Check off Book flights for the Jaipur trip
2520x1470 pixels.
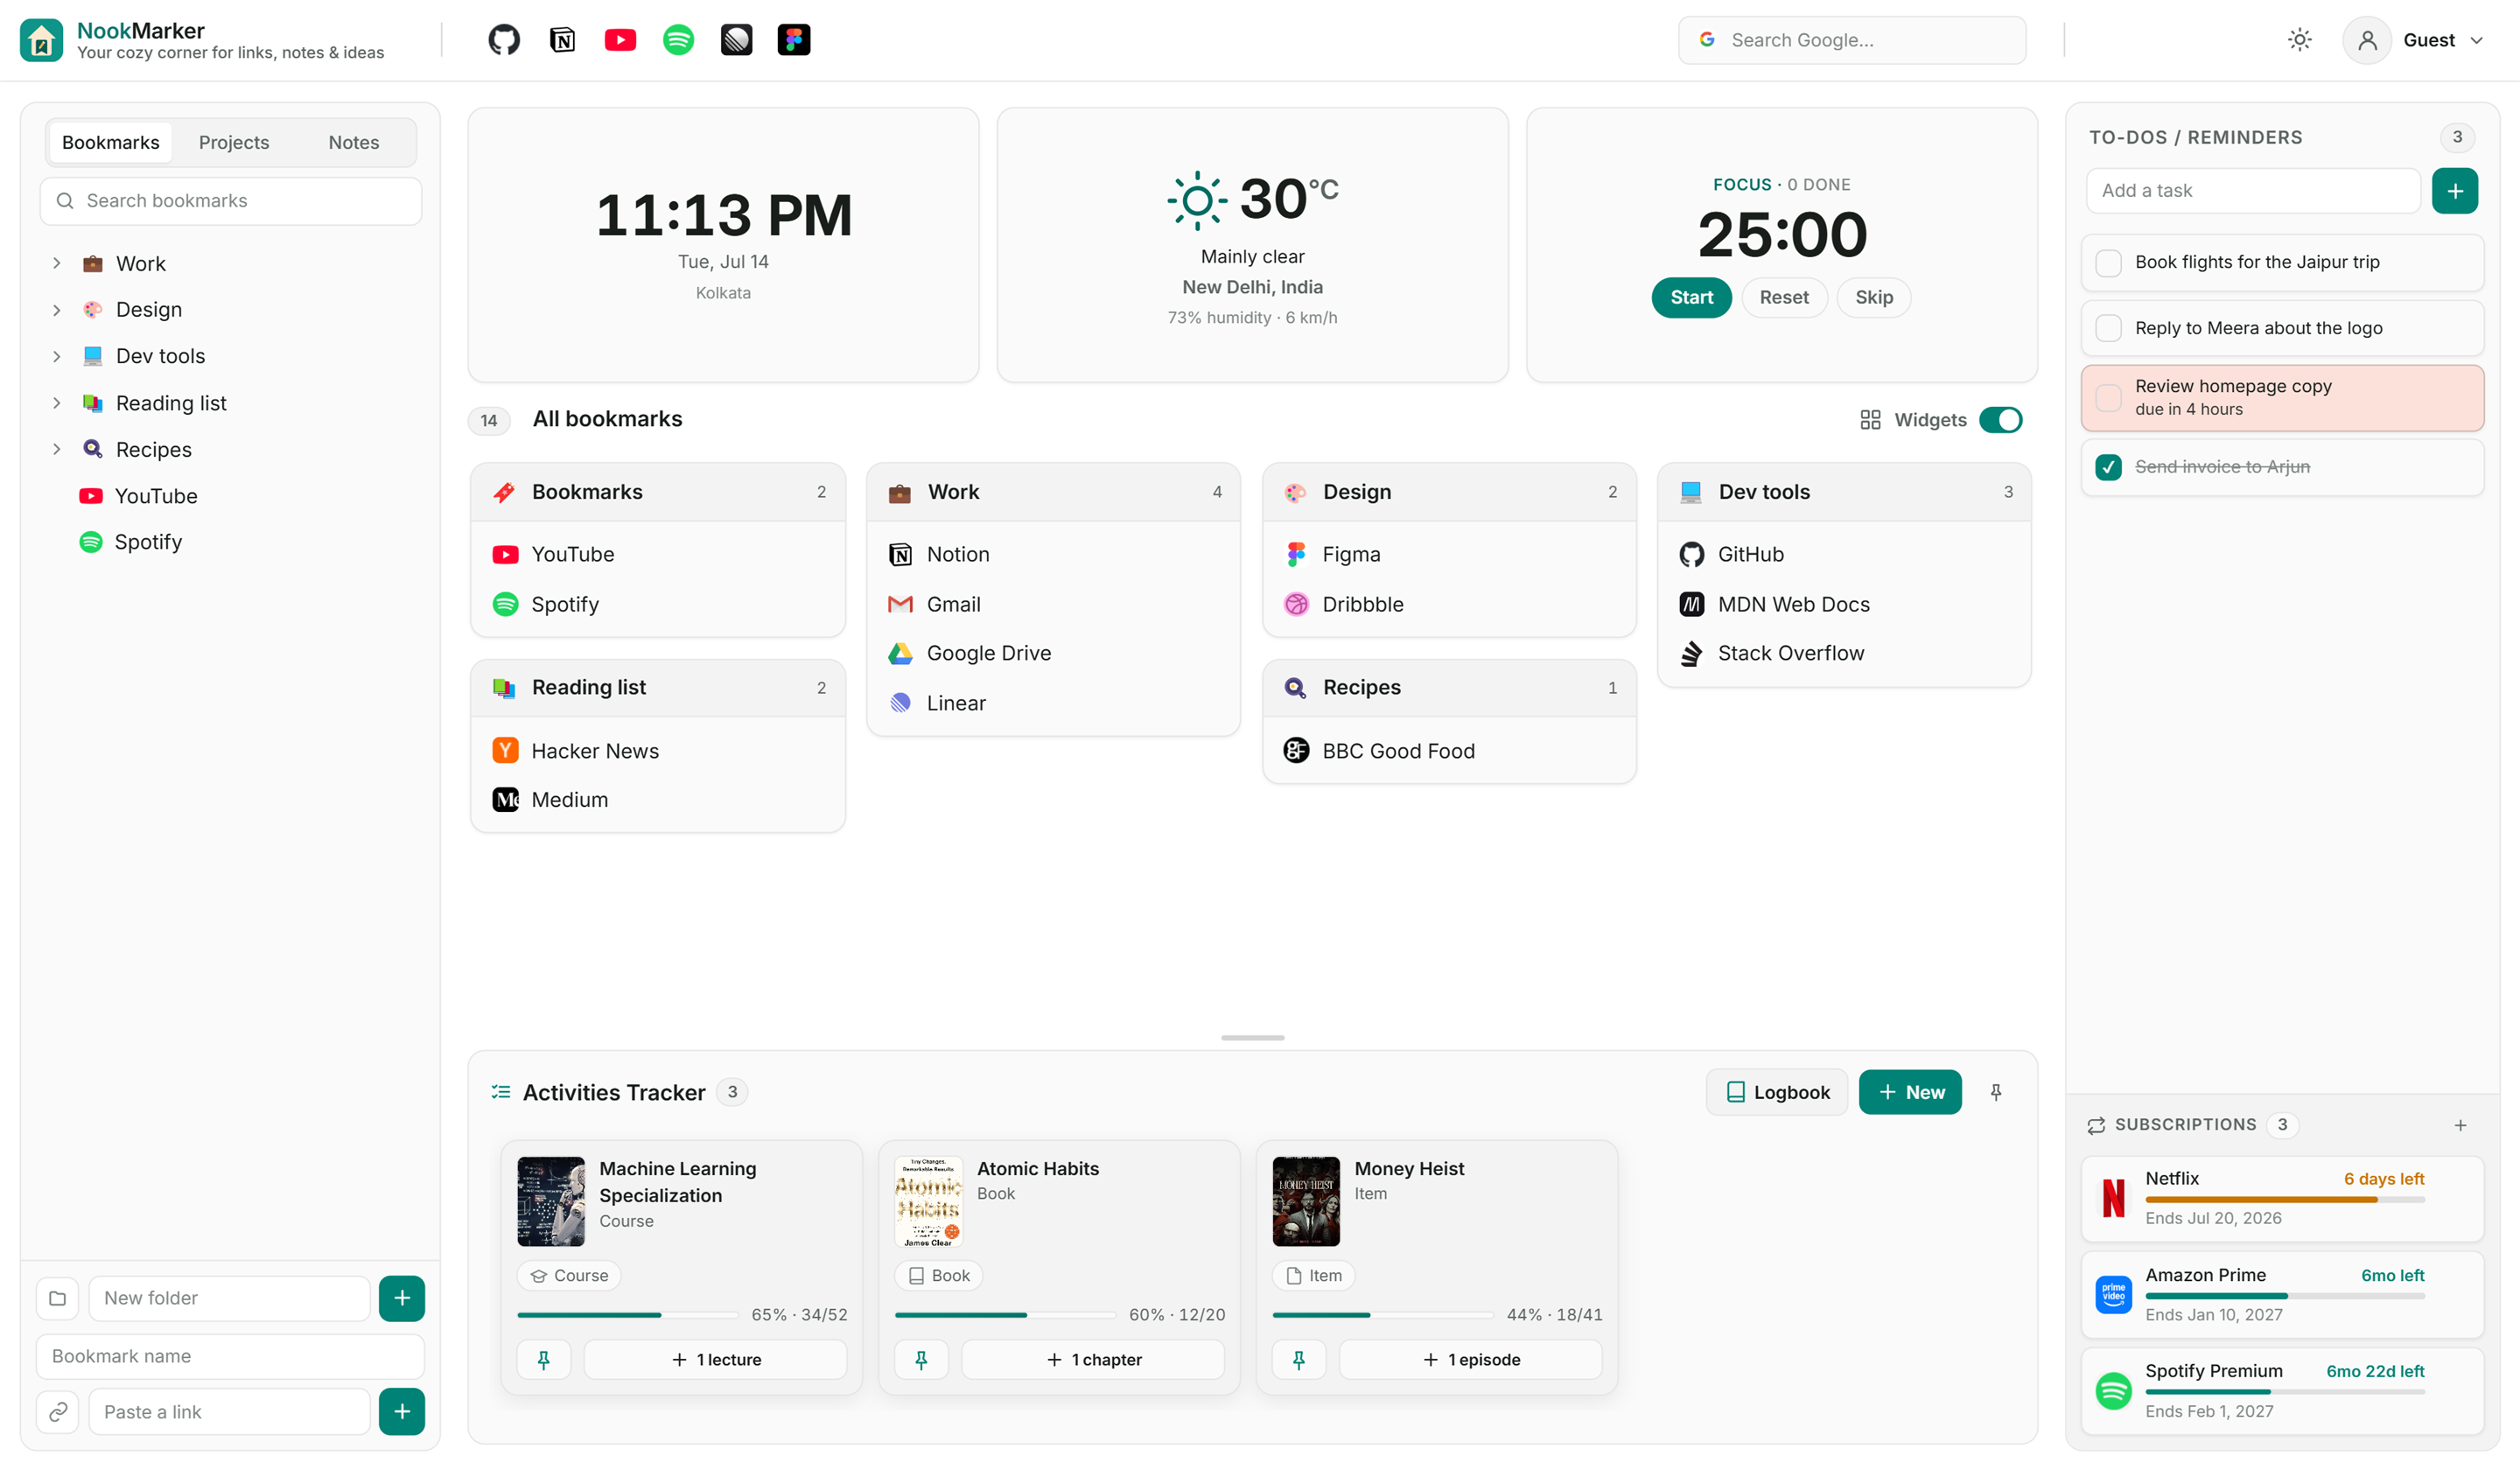coord(2108,263)
